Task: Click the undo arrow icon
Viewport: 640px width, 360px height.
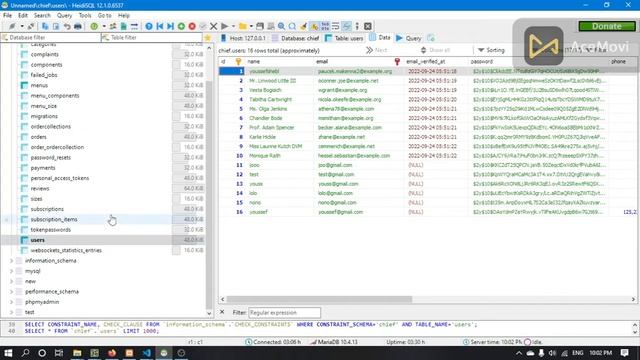Action: [67, 26]
